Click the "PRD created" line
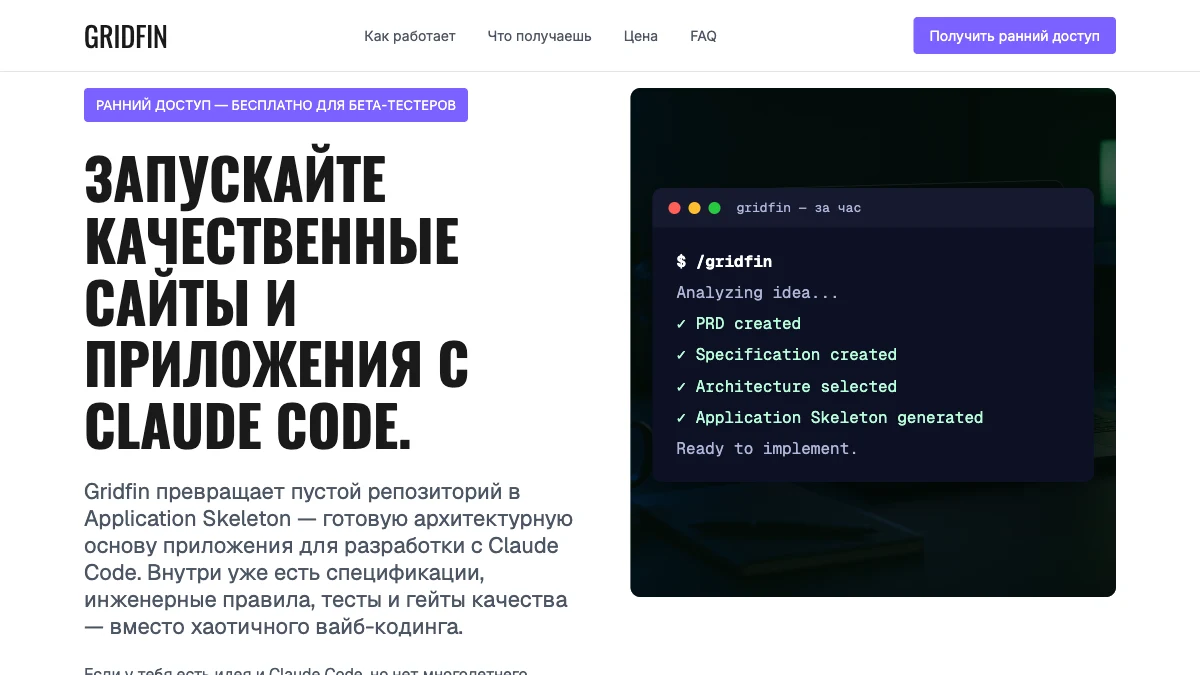1200x675 pixels. [738, 324]
